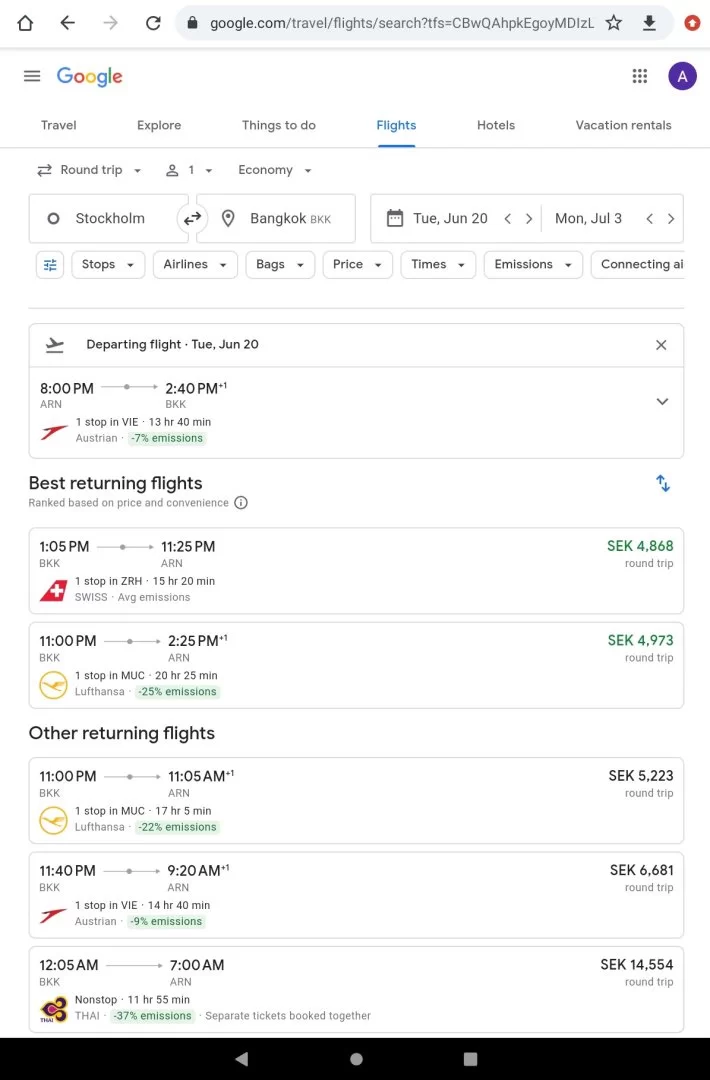
Task: Remove the selected departing flight
Action: coord(661,345)
